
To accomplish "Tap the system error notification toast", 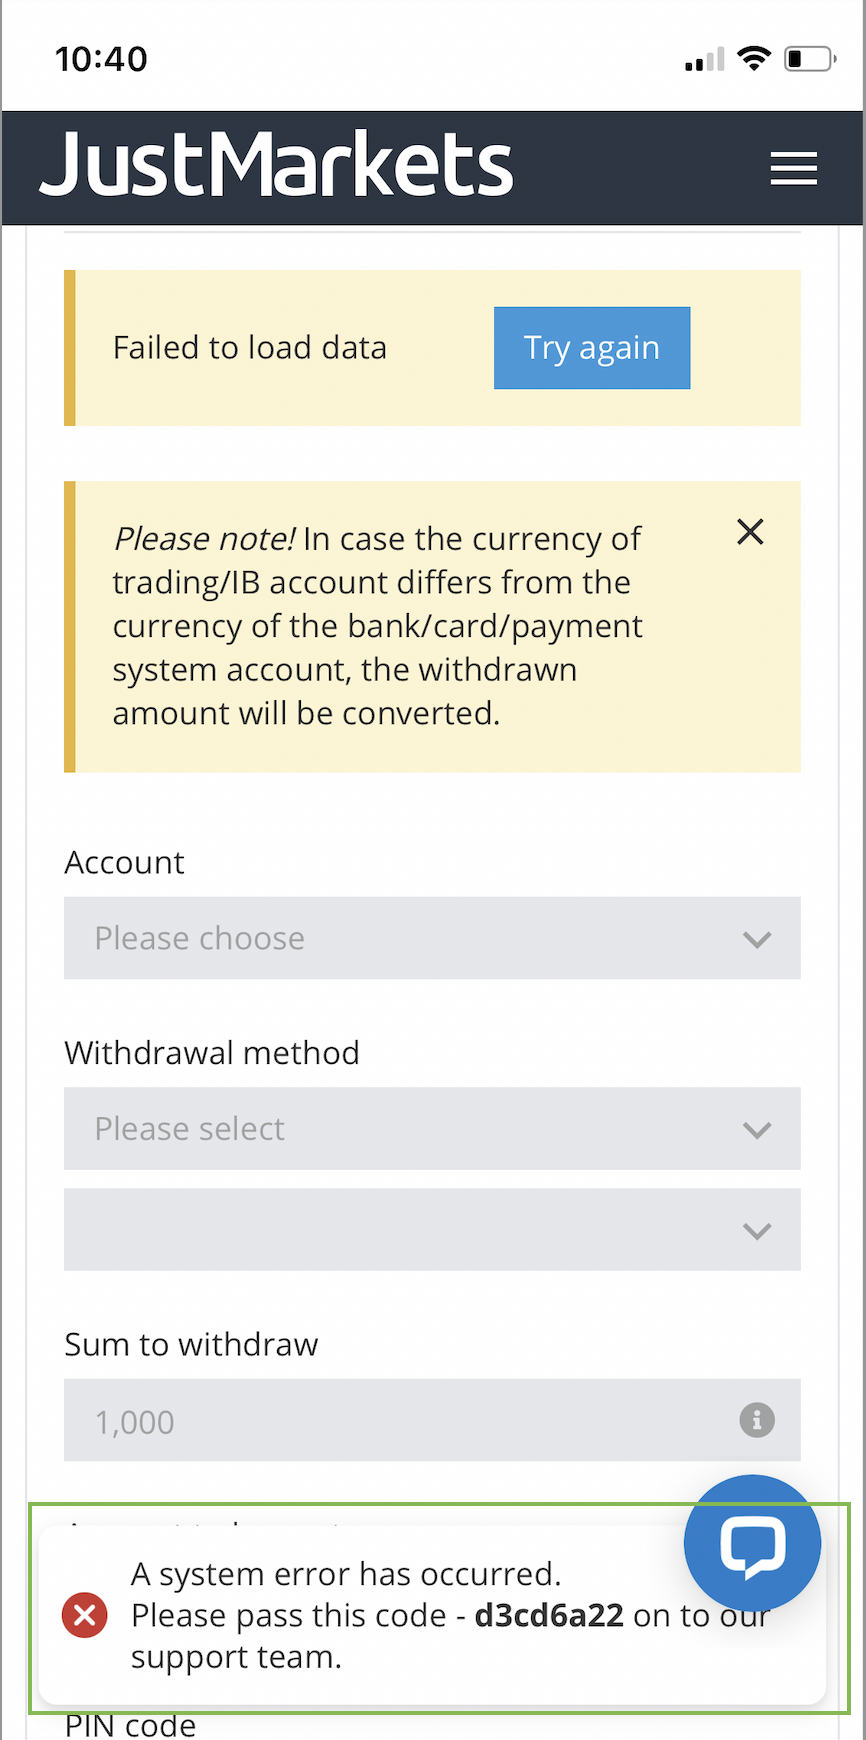I will coord(432,1614).
